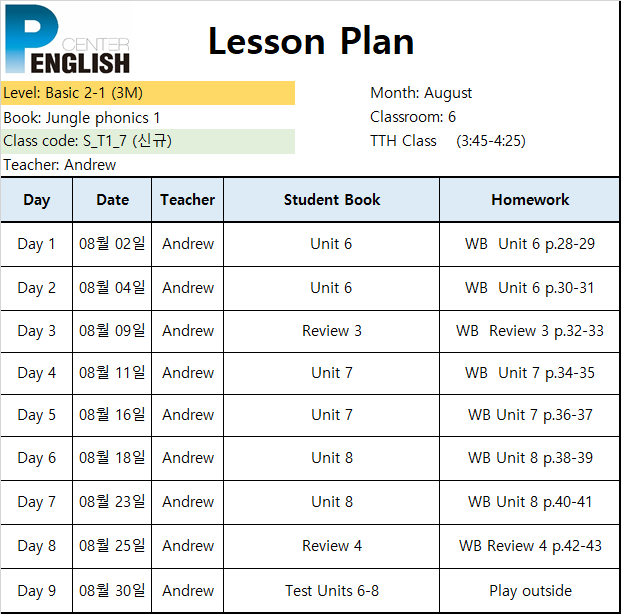Select the Test Units 6-8 cell
This screenshot has height=616, width=621.
coord(332,591)
